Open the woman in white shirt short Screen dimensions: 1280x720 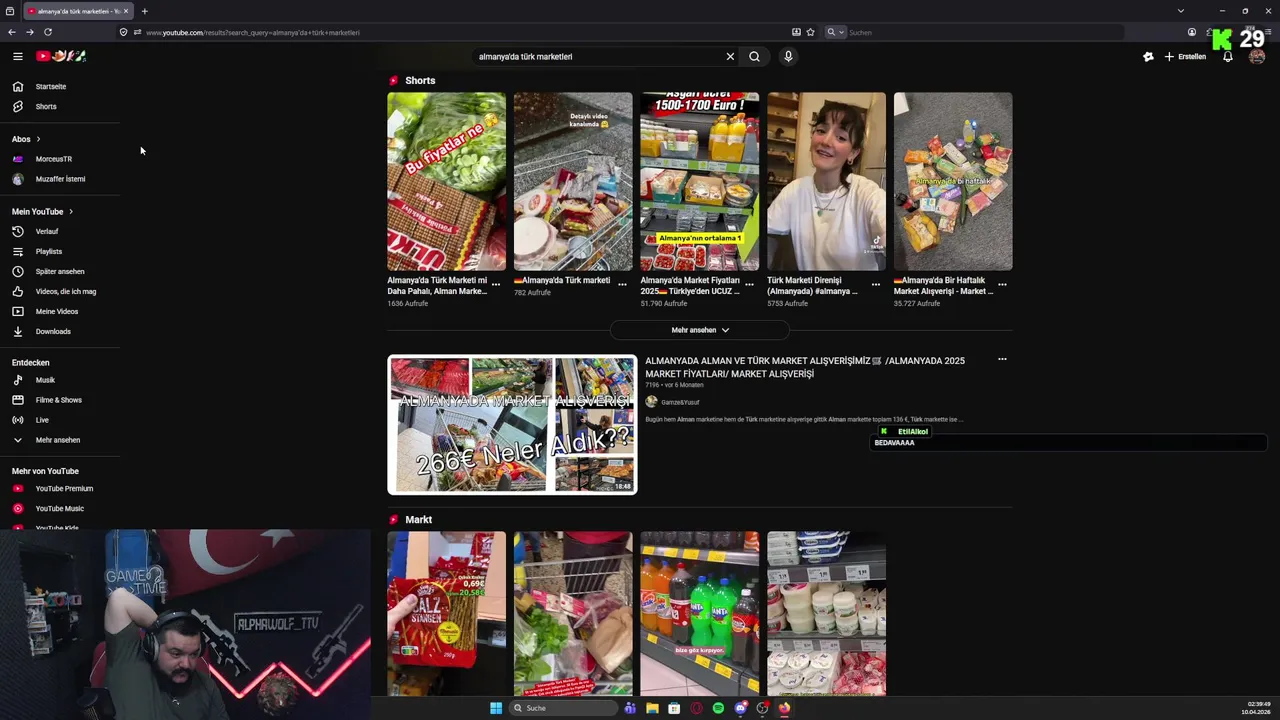pyautogui.click(x=826, y=181)
